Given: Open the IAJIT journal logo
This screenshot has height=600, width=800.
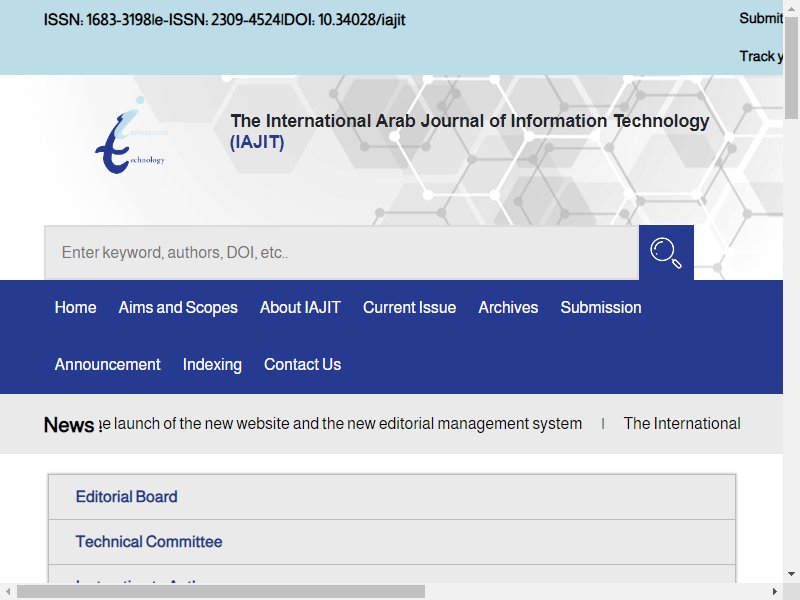Looking at the screenshot, I should click(131, 135).
